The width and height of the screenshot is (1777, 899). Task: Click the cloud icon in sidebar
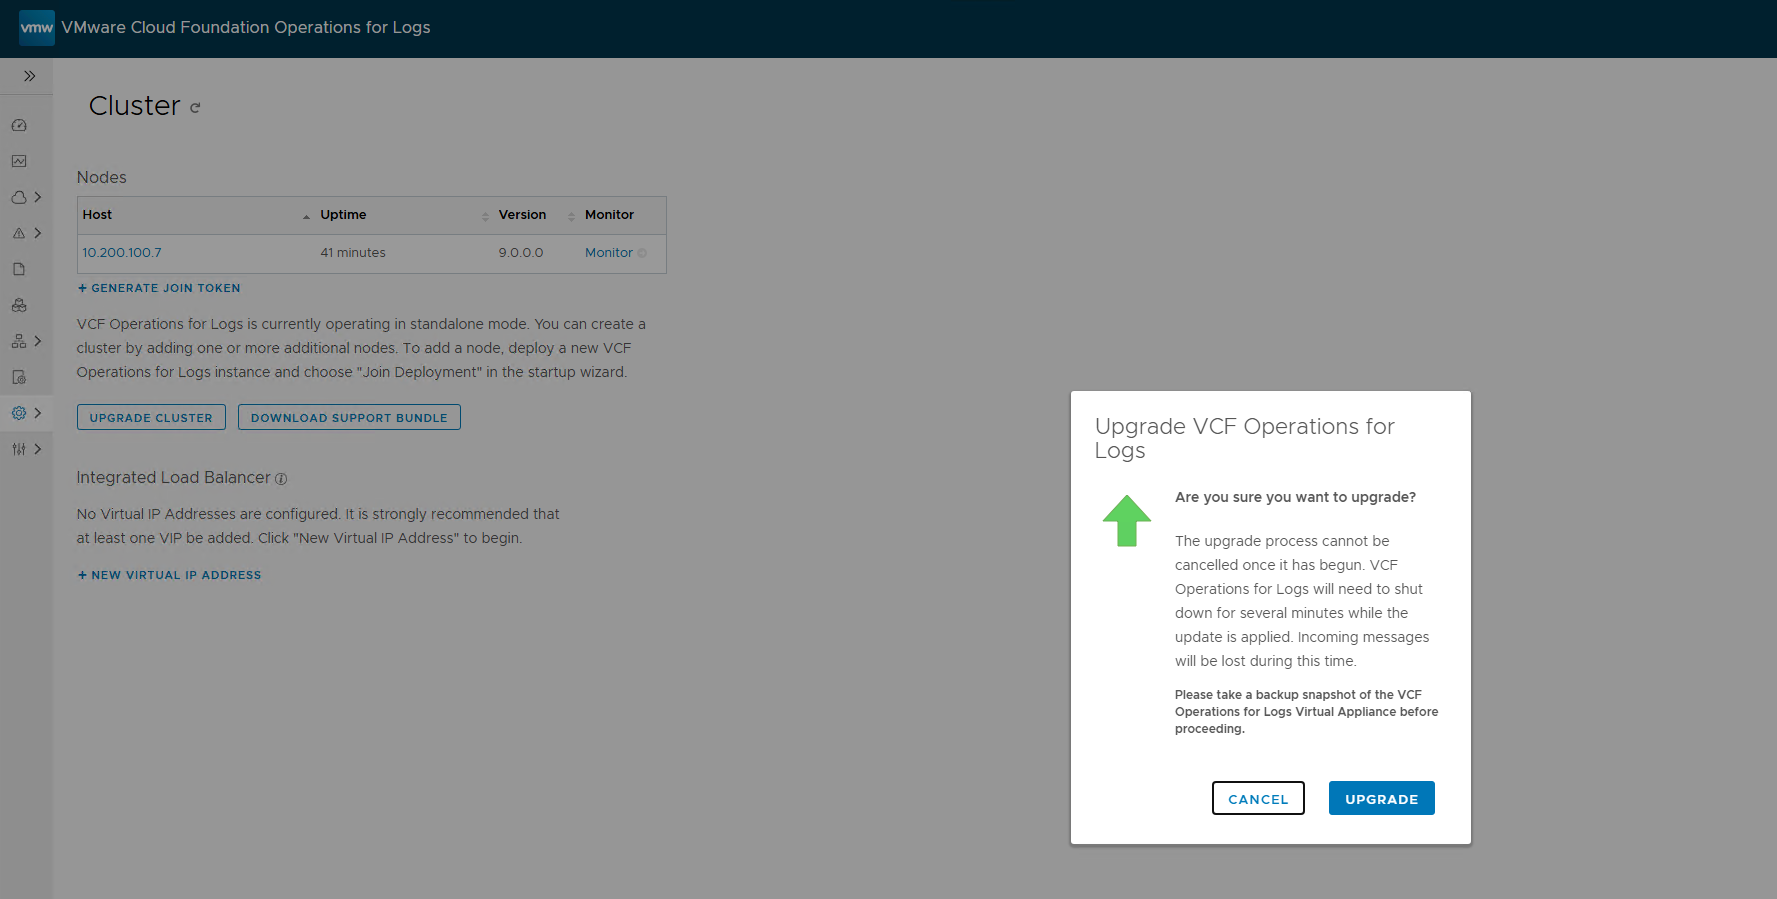point(19,197)
